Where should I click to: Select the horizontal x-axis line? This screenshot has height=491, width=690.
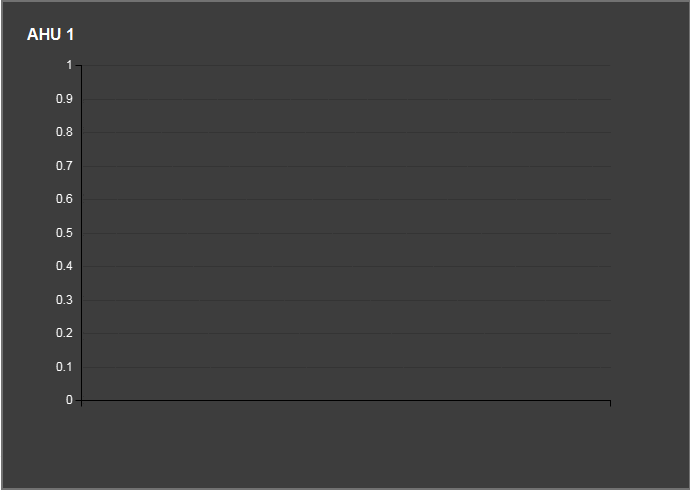tap(346, 400)
